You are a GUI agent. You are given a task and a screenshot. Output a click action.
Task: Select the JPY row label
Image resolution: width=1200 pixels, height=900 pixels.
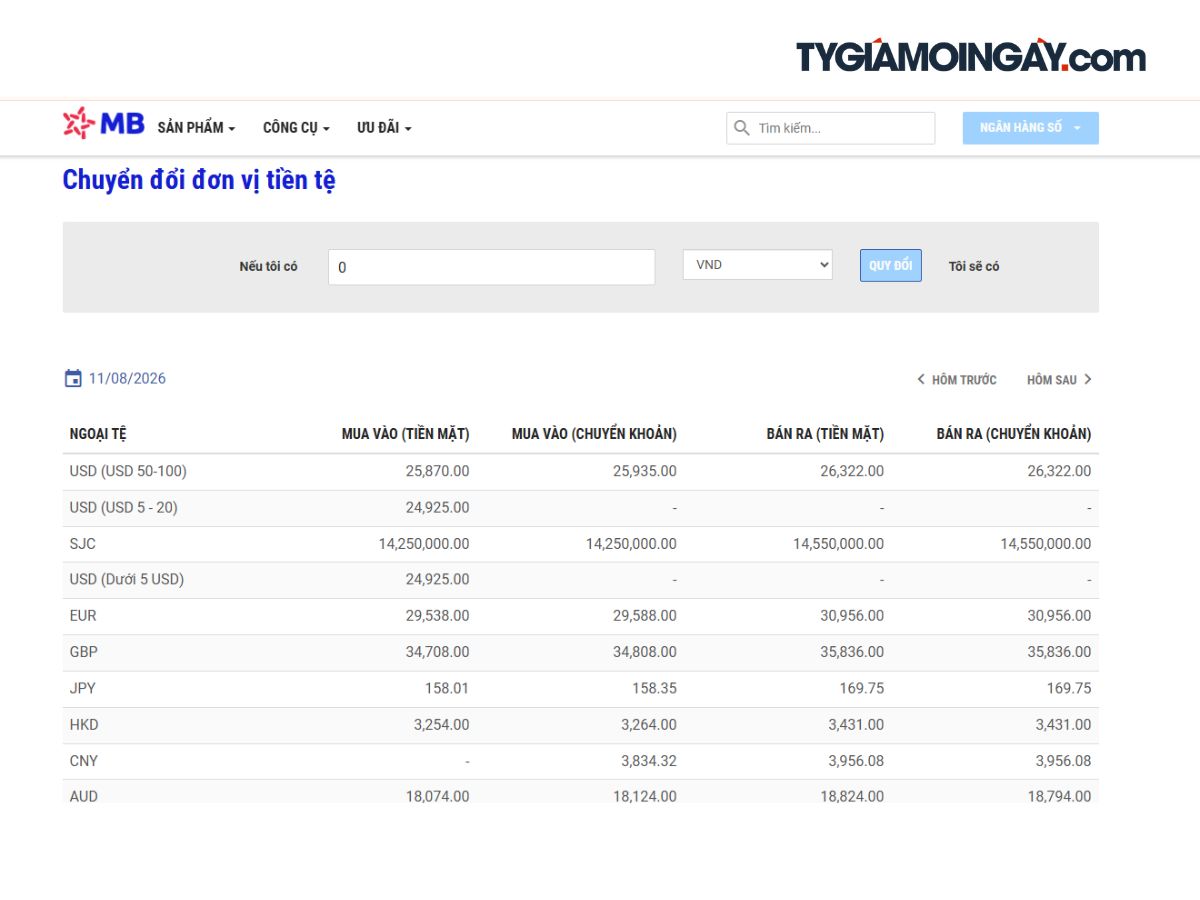(83, 688)
